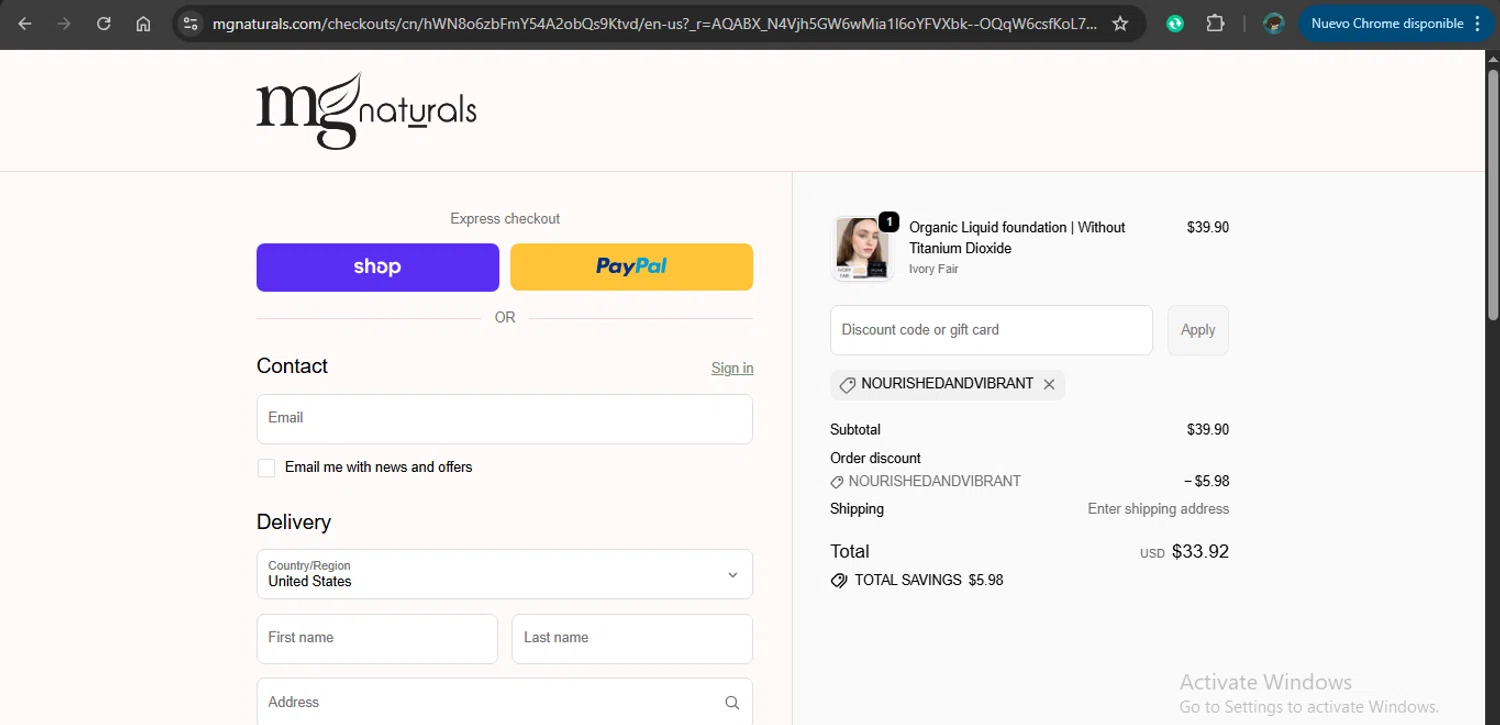Screen dimensions: 1500x725
Task: Click the Total Savings tag icon
Action: tap(839, 581)
